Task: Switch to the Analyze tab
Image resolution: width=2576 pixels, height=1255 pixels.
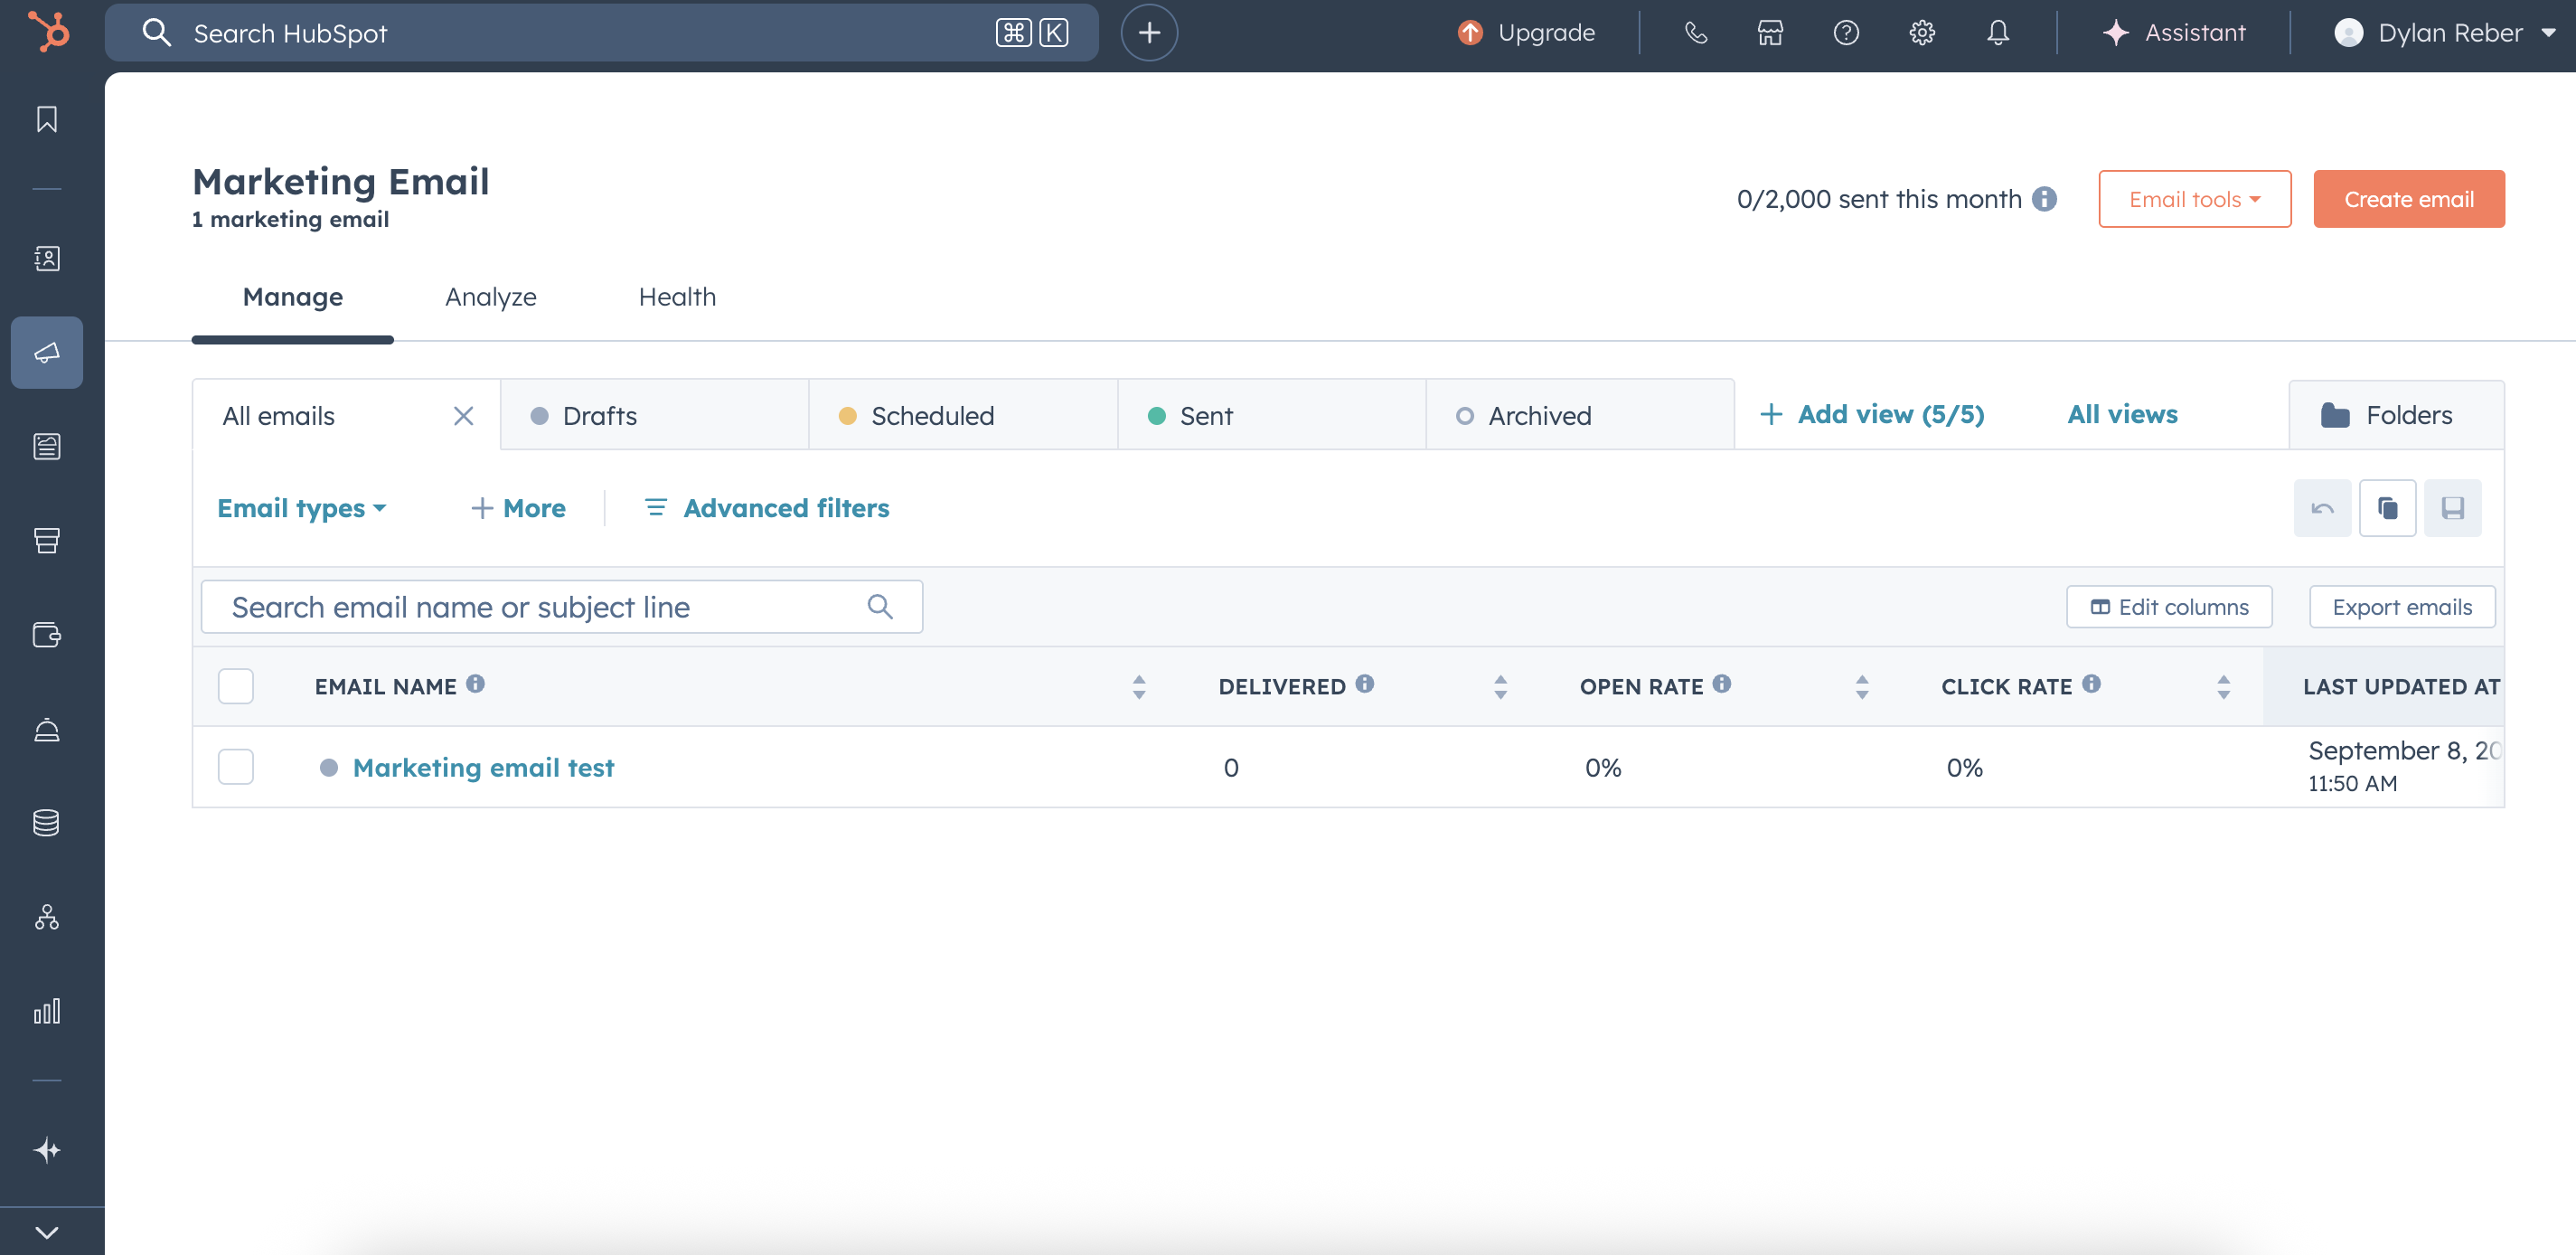Action: point(490,297)
